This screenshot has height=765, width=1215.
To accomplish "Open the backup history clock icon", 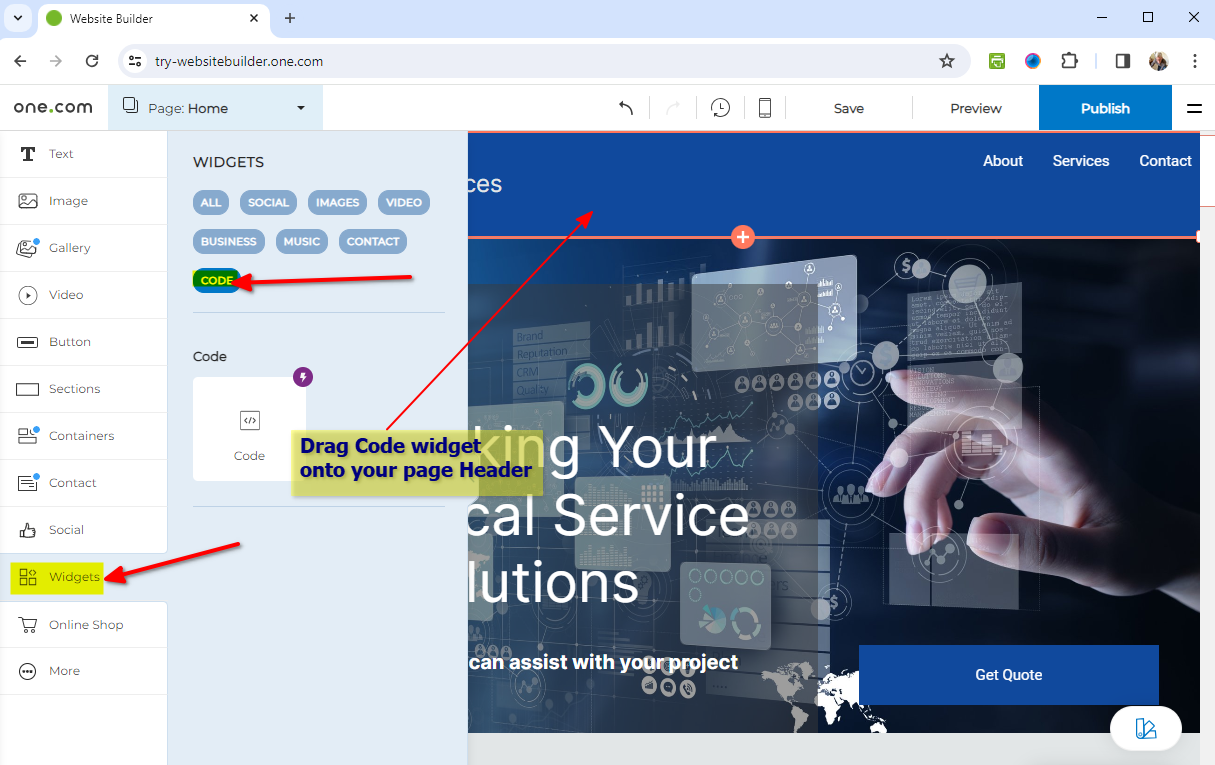I will tap(720, 108).
